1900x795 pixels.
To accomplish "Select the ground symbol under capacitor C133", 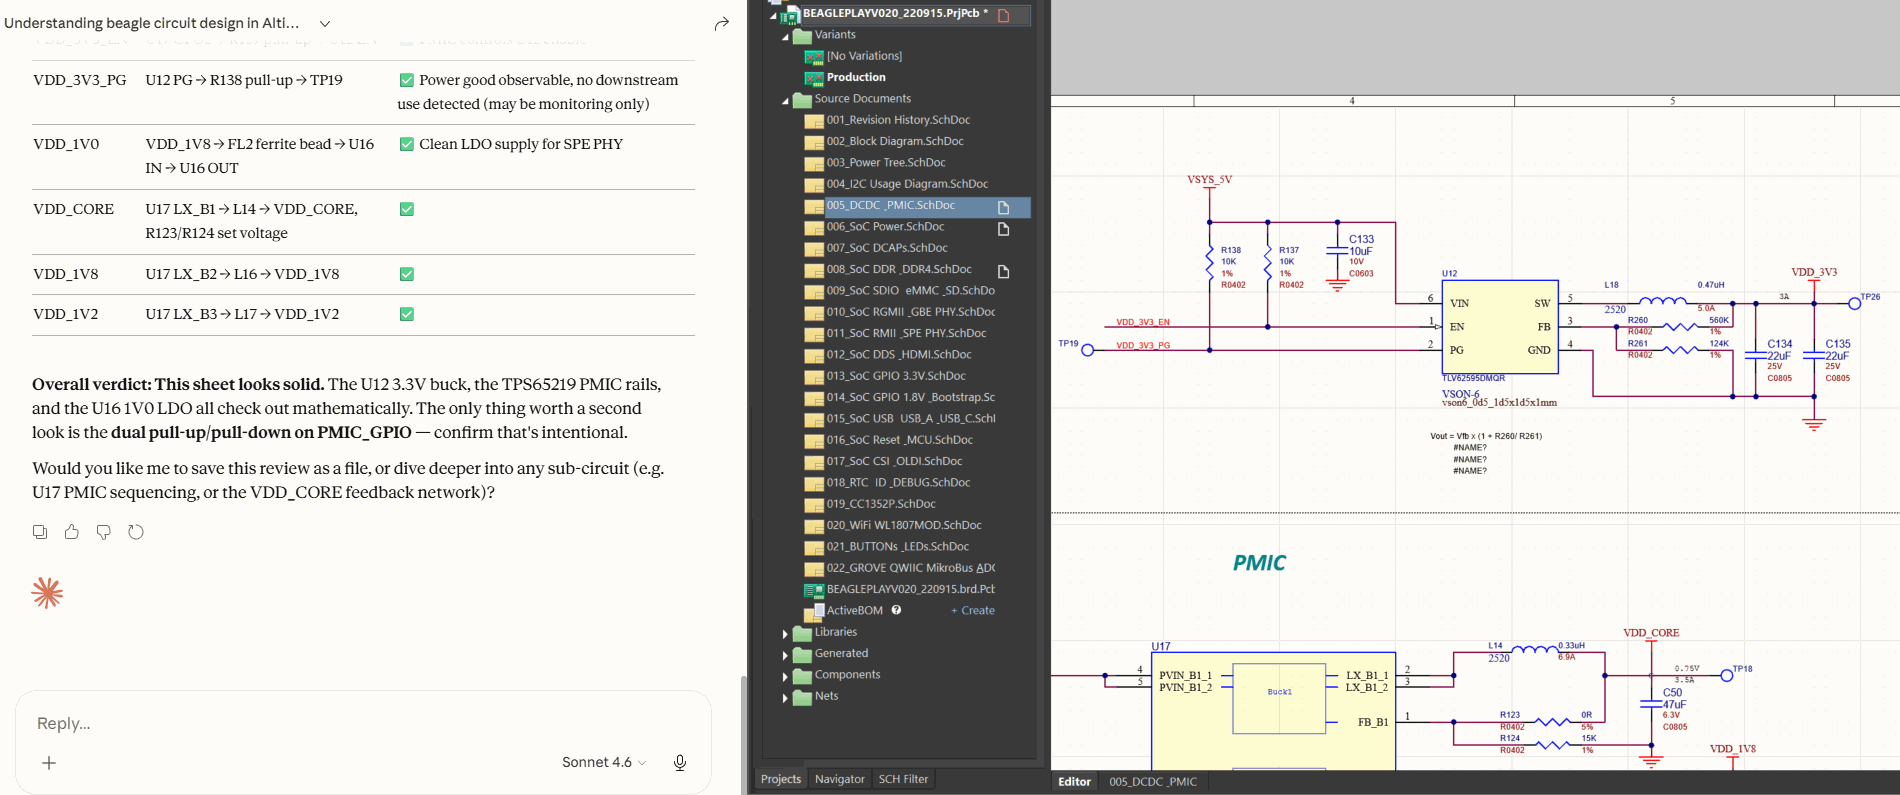I will pos(1337,285).
